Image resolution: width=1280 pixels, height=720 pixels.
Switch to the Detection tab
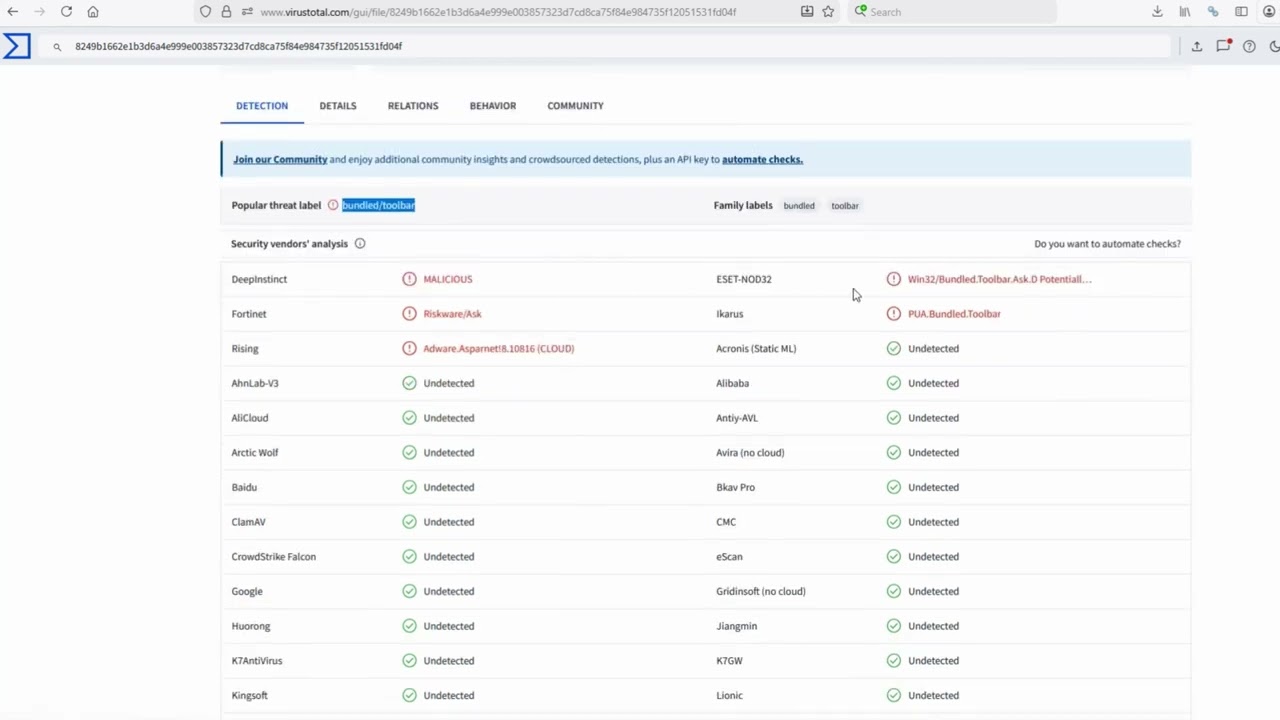click(262, 105)
